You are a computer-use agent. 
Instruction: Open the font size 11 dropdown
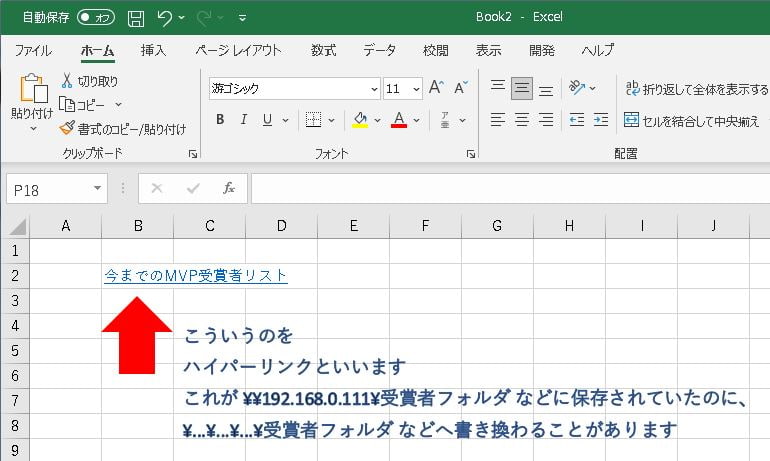[416, 89]
